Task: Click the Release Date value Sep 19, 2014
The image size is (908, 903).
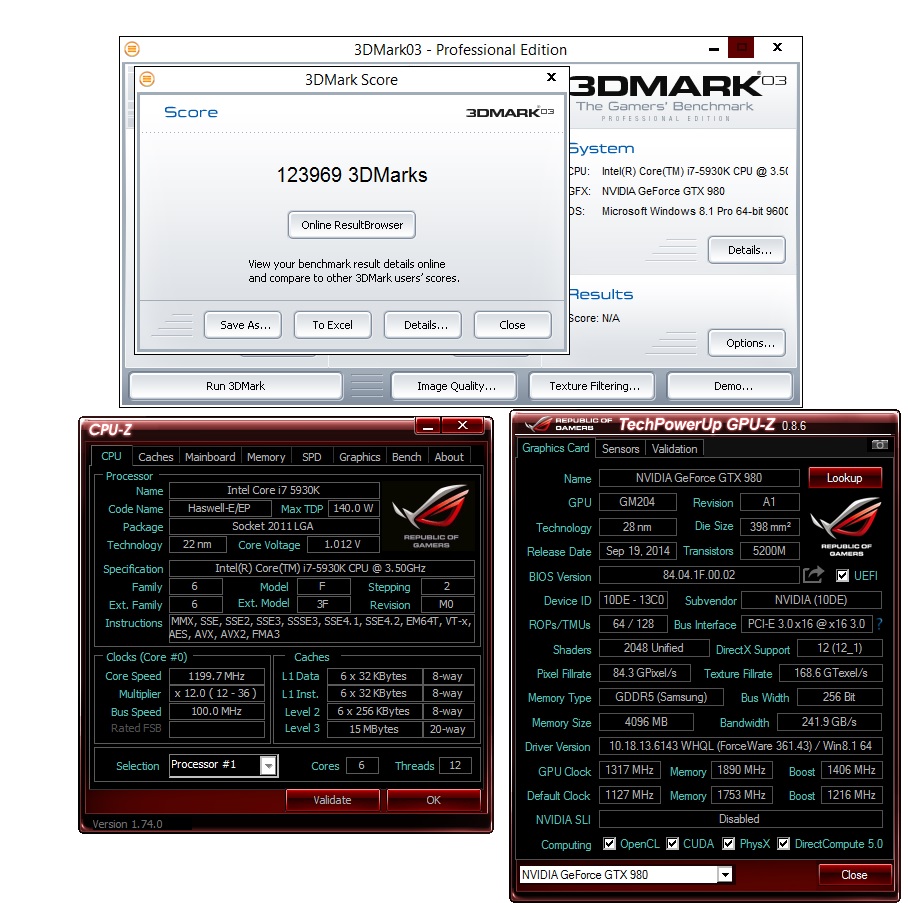Action: pos(638,551)
